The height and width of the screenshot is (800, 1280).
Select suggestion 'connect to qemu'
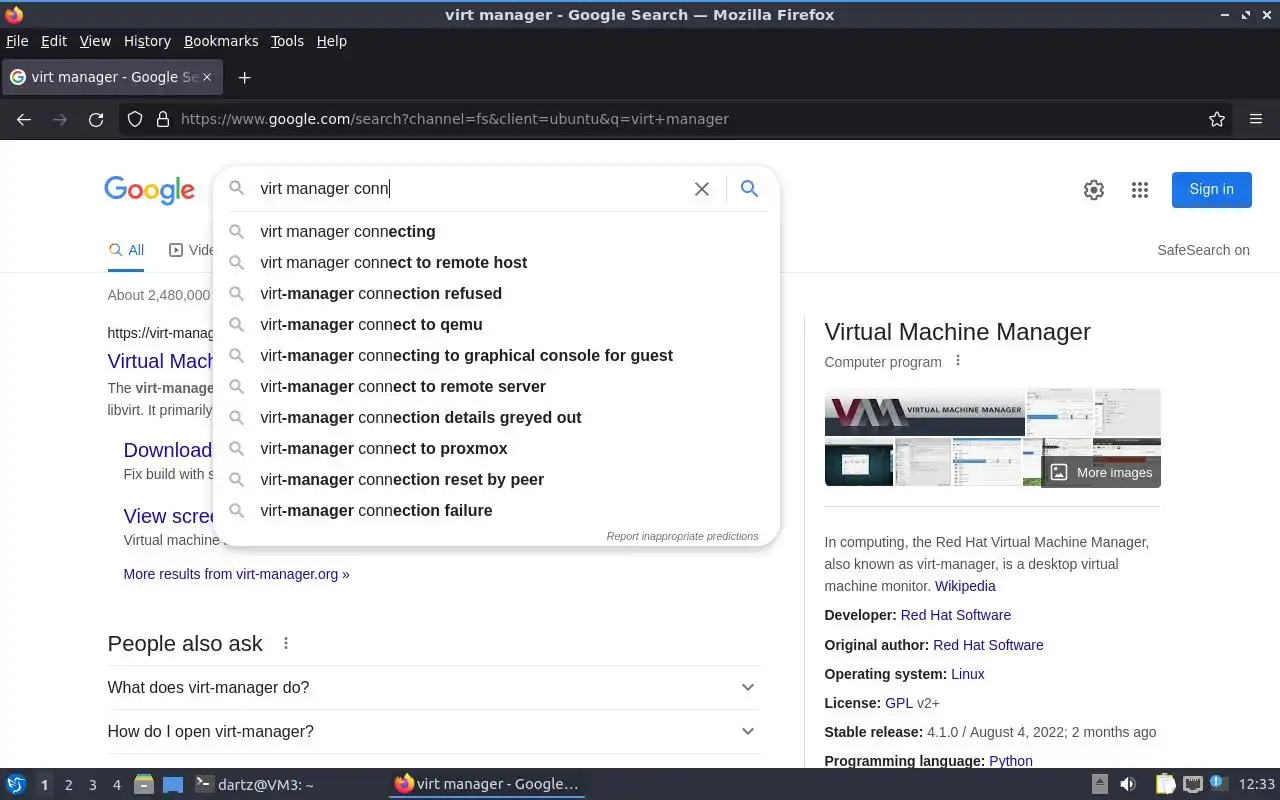(496, 324)
